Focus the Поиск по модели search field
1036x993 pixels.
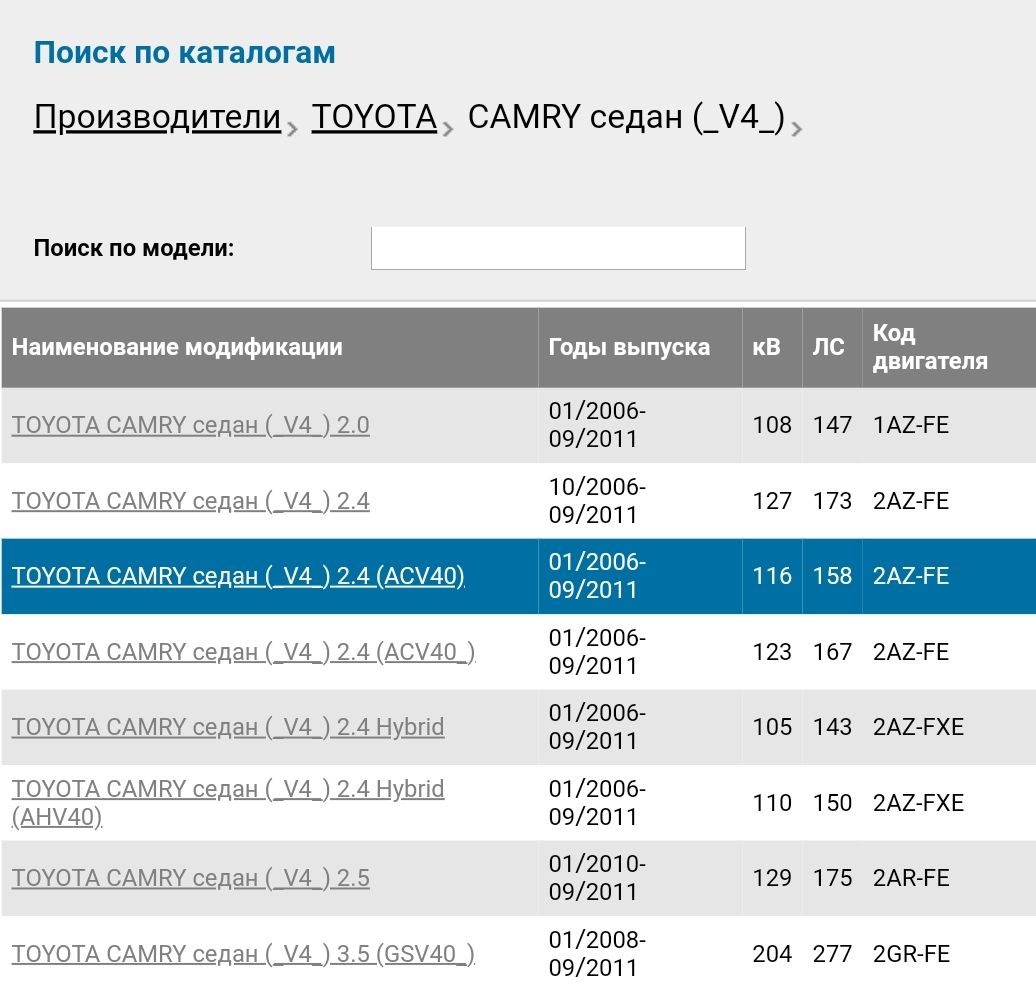click(x=558, y=248)
